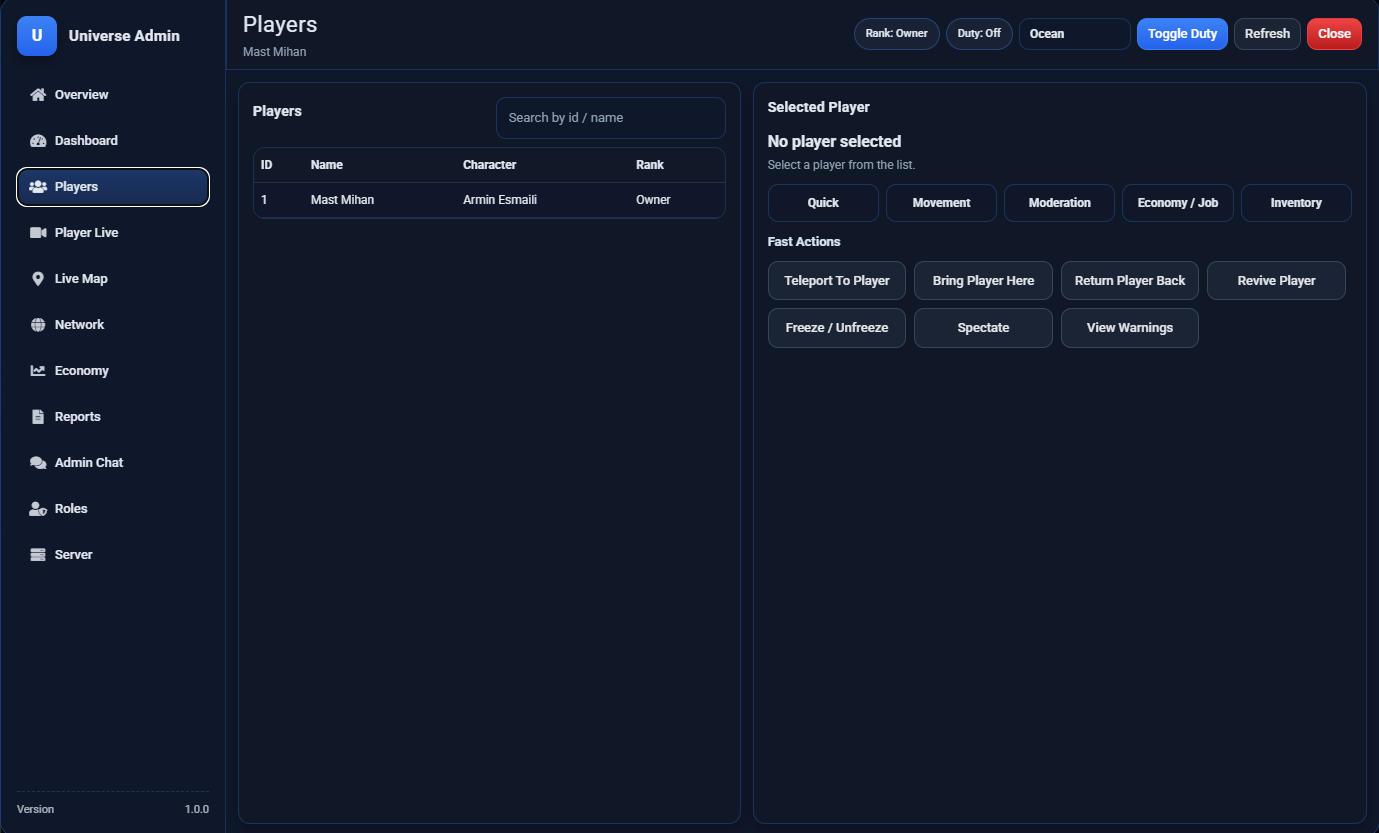Click the version number 1.0.0
The image size is (1379, 833).
[197, 809]
